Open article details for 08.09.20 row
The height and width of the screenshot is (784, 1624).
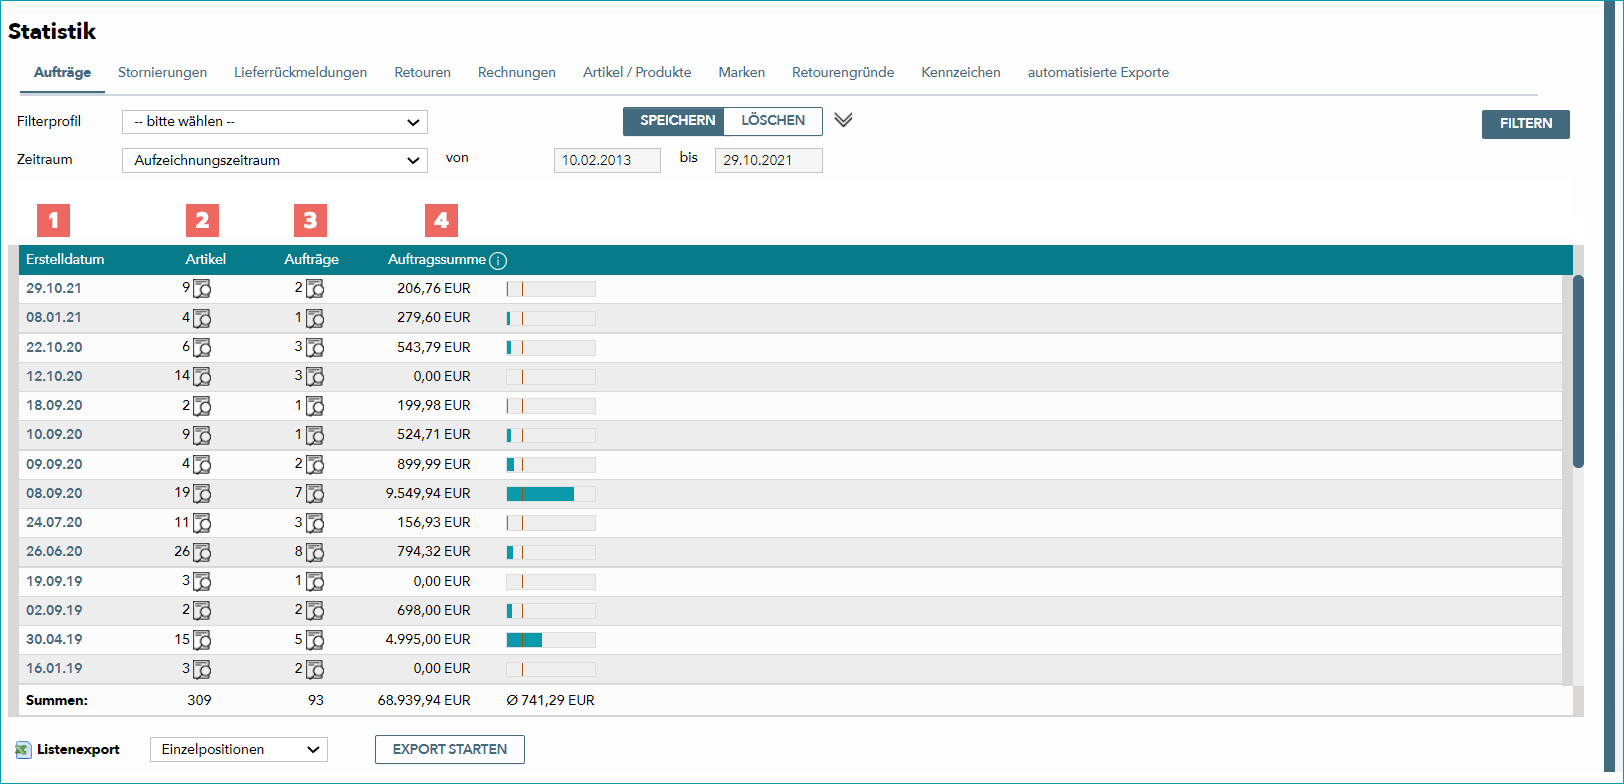(x=202, y=494)
